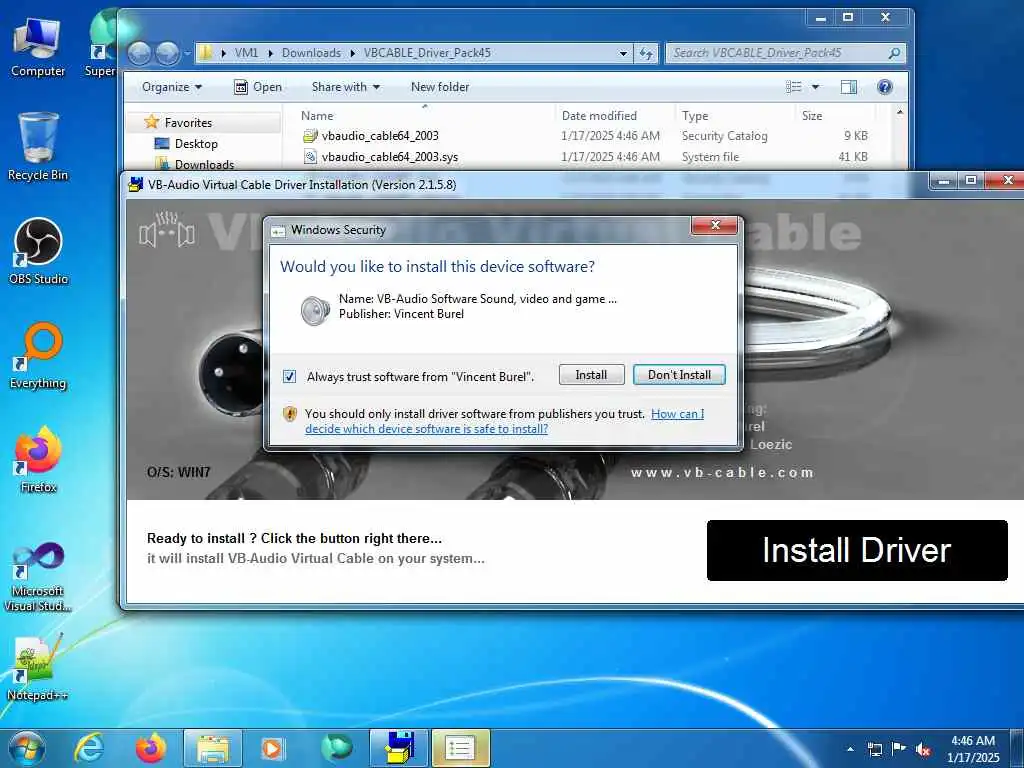Click VM1 in the address breadcrumb

click(246, 53)
